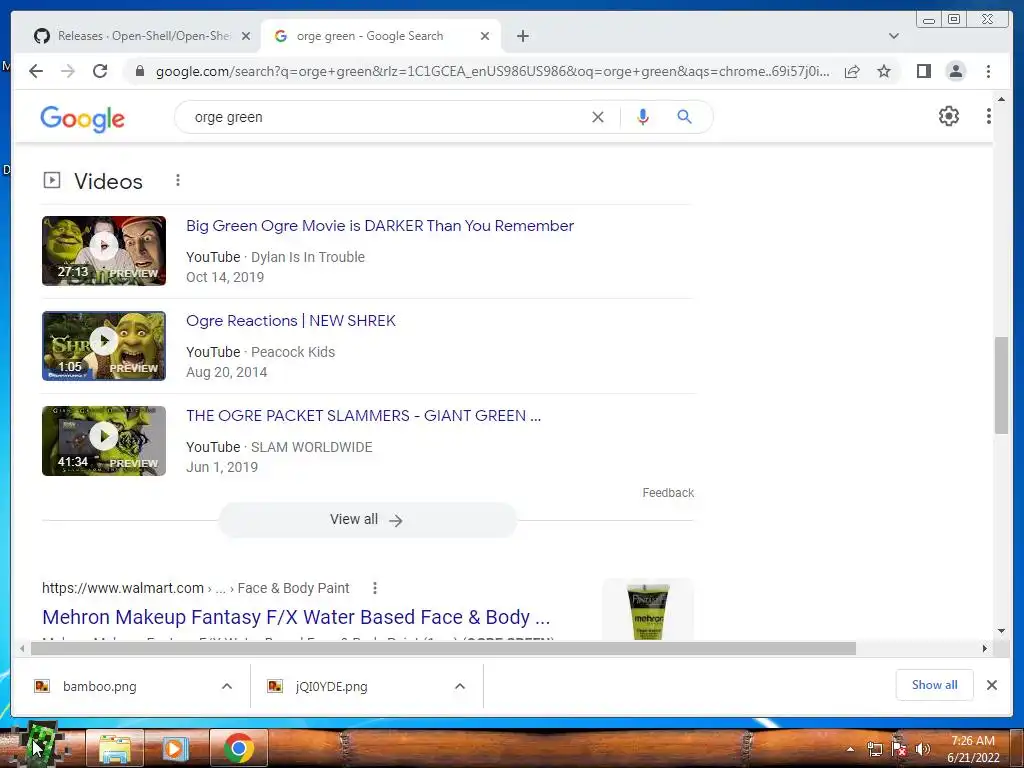This screenshot has height=768, width=1024.
Task: Open the Chrome side panel
Action: pos(924,71)
